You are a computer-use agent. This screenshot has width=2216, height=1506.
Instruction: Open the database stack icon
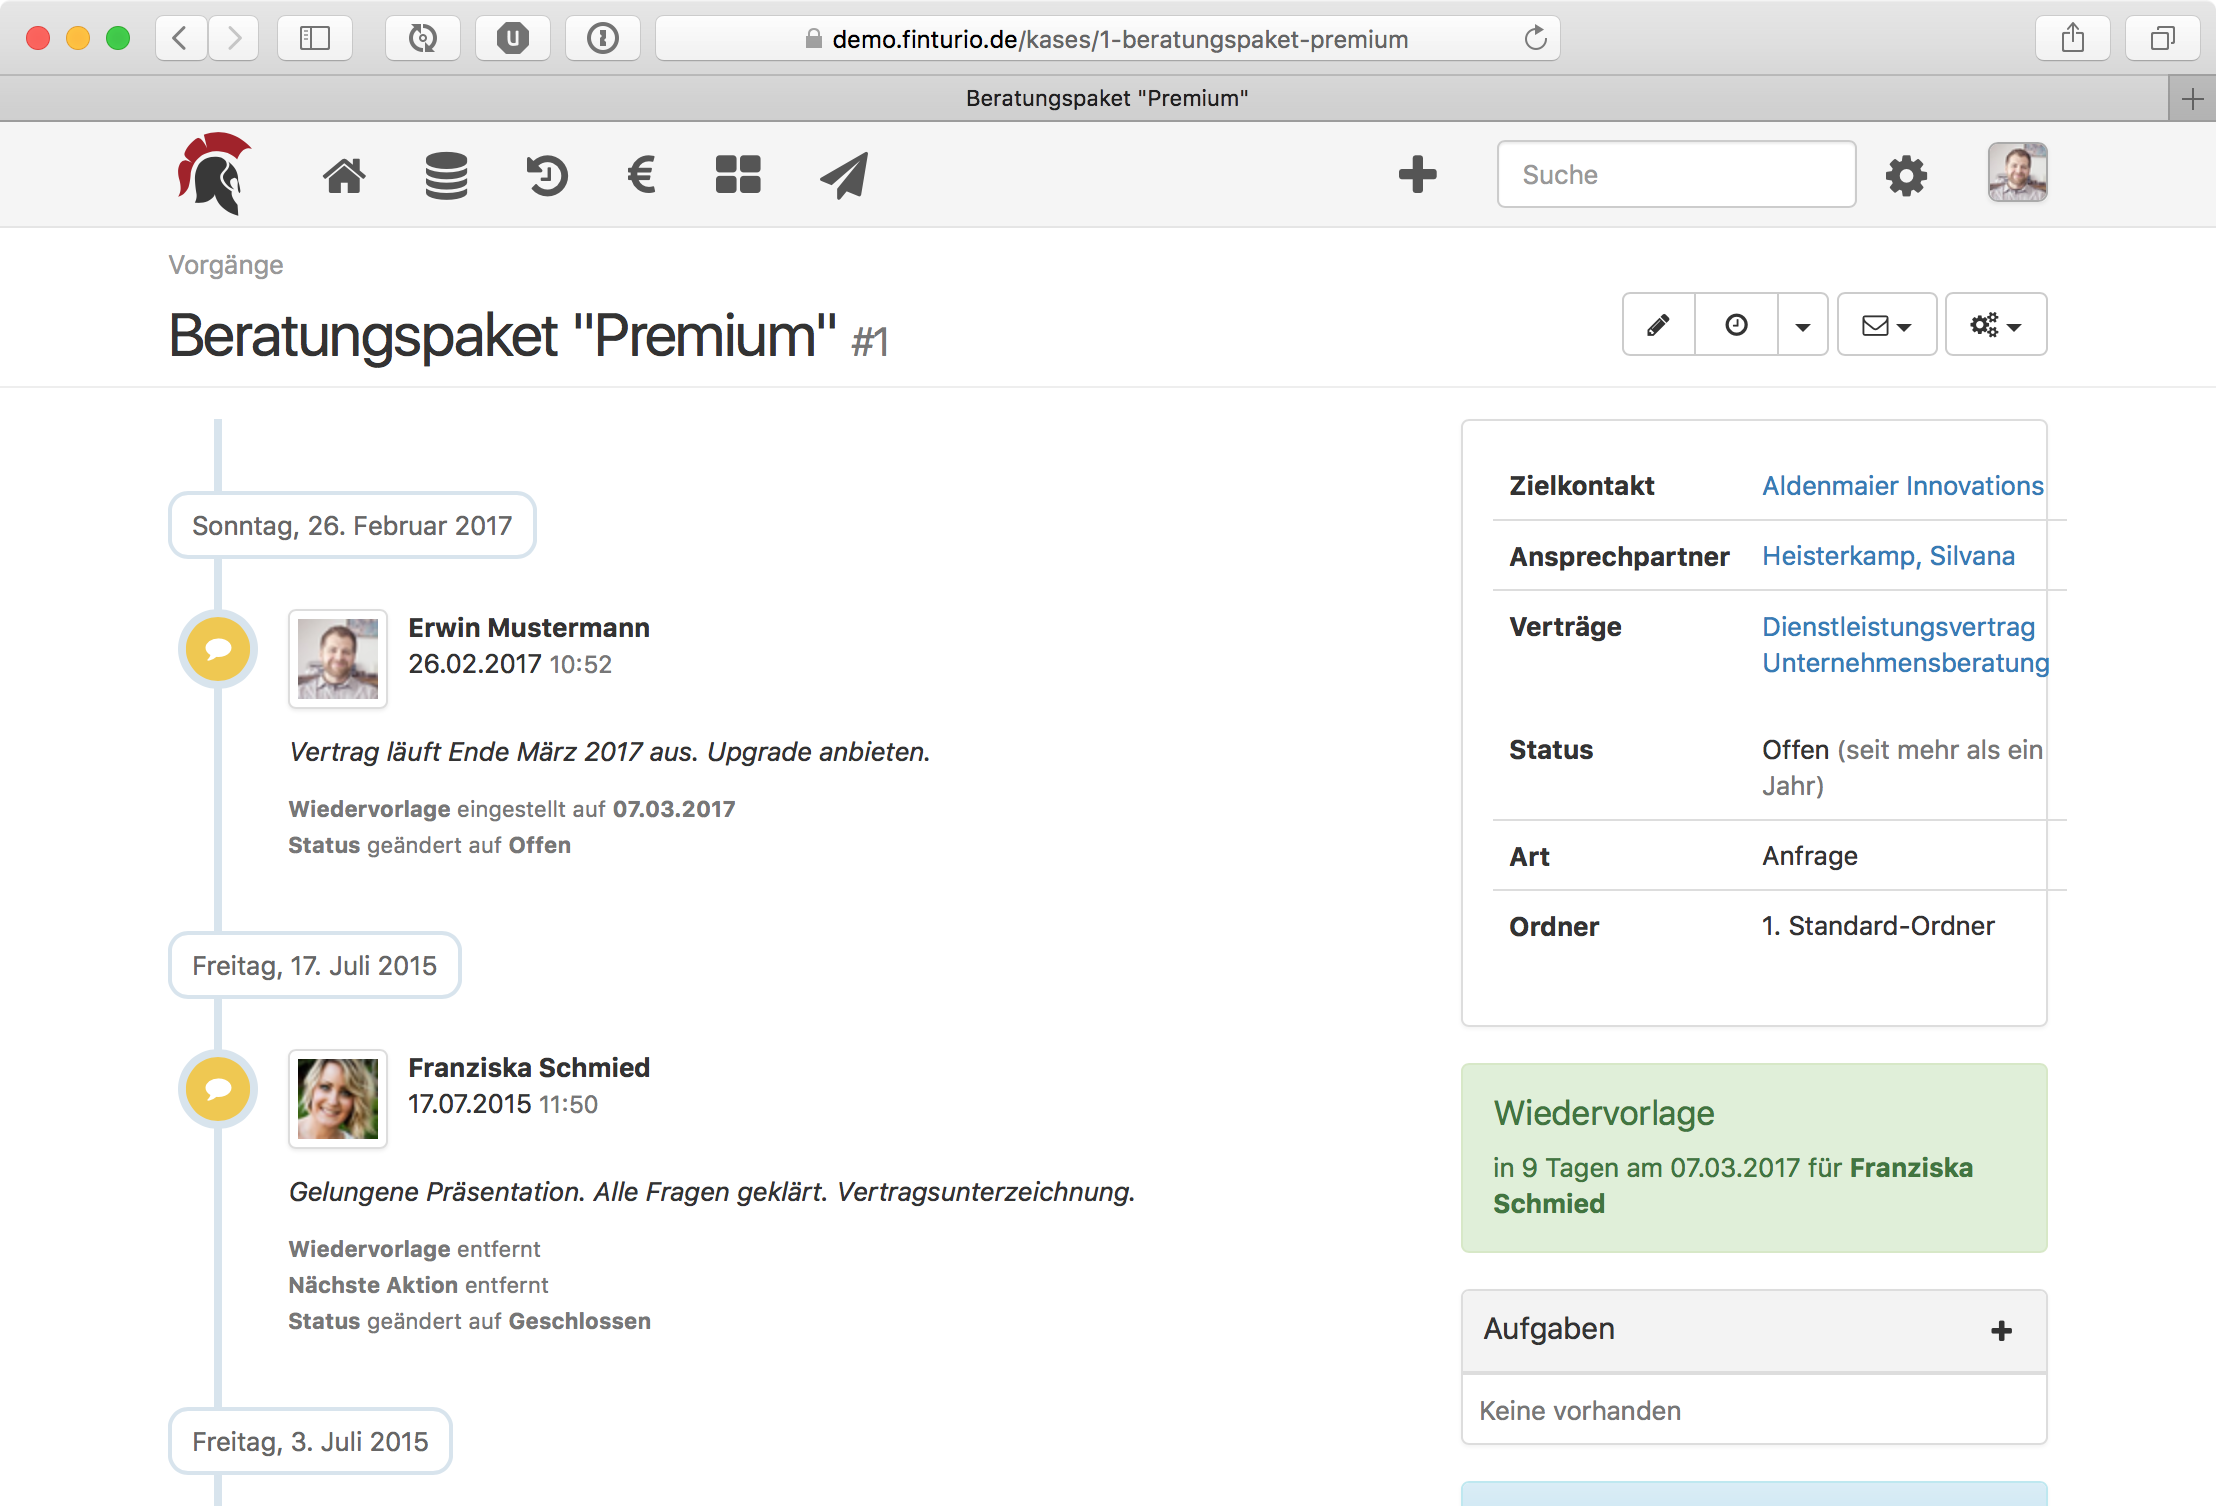tap(446, 176)
